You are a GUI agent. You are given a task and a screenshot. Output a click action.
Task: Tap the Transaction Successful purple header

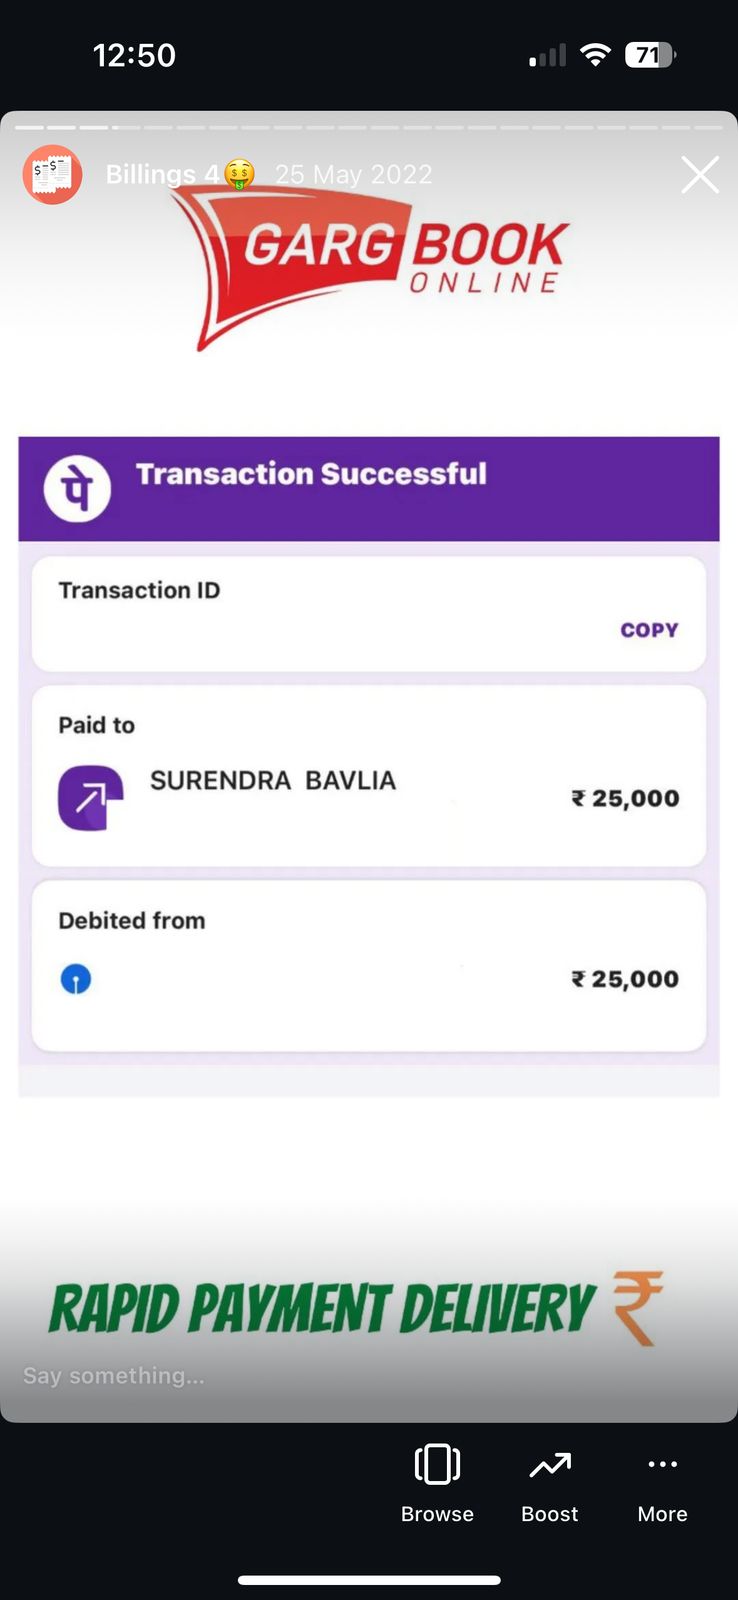369,489
